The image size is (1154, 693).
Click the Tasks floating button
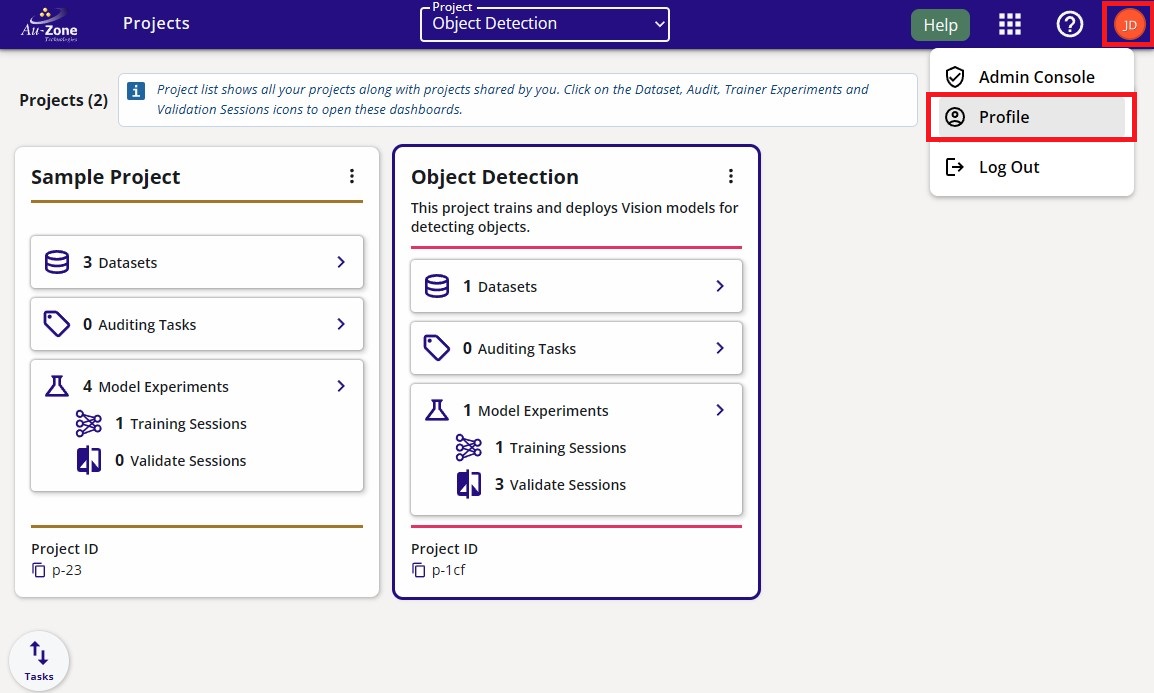(39, 661)
